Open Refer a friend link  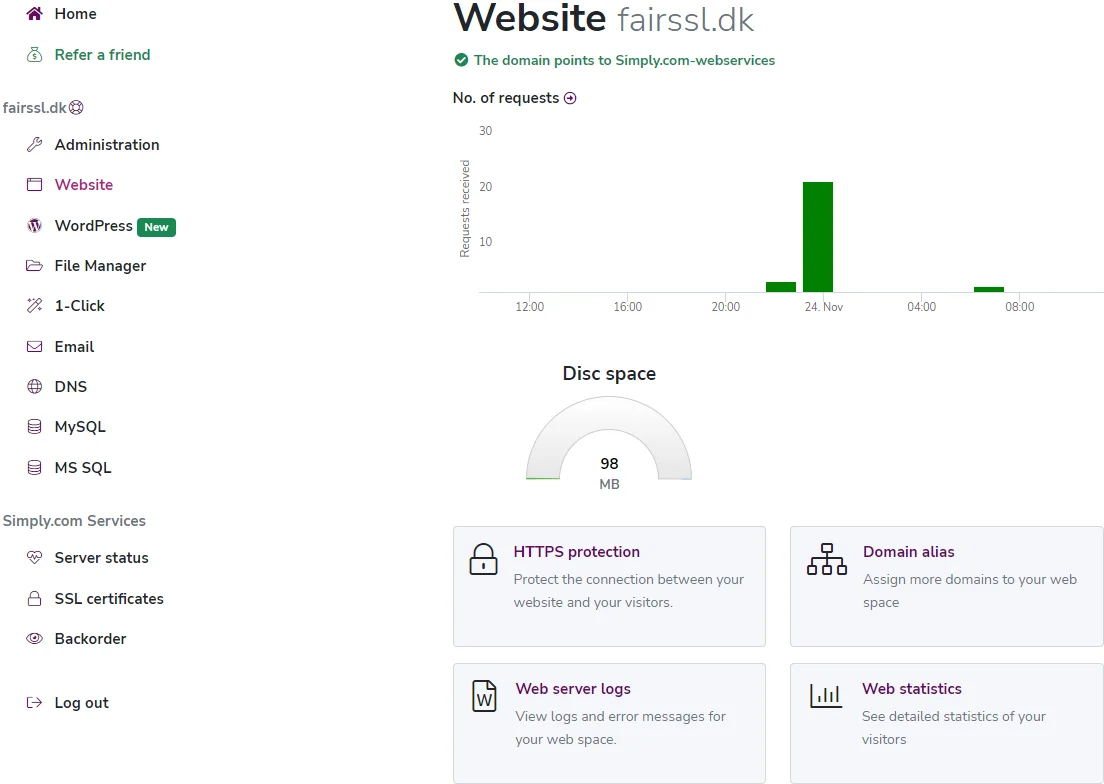(x=102, y=55)
